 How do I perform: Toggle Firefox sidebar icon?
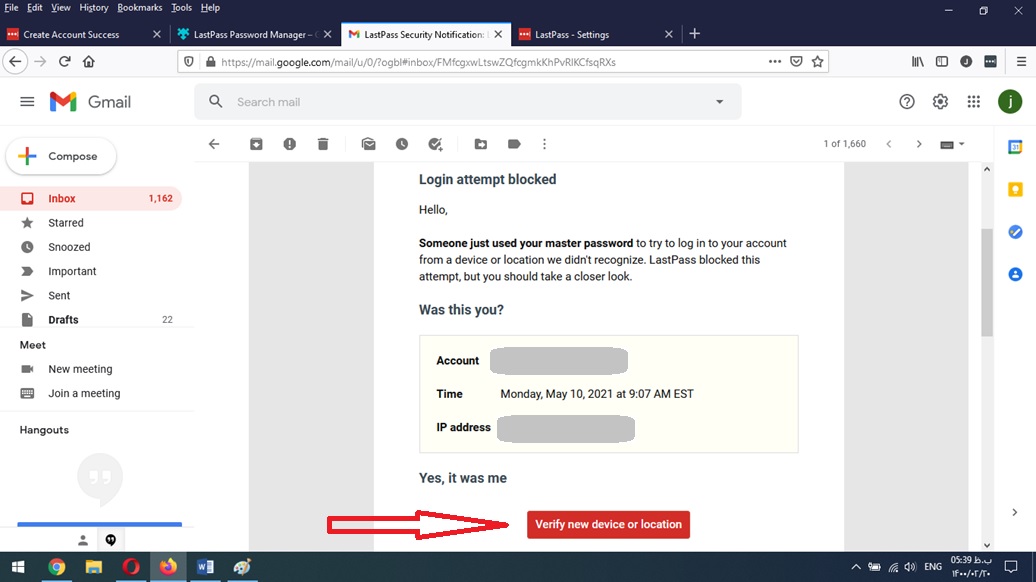tap(942, 61)
